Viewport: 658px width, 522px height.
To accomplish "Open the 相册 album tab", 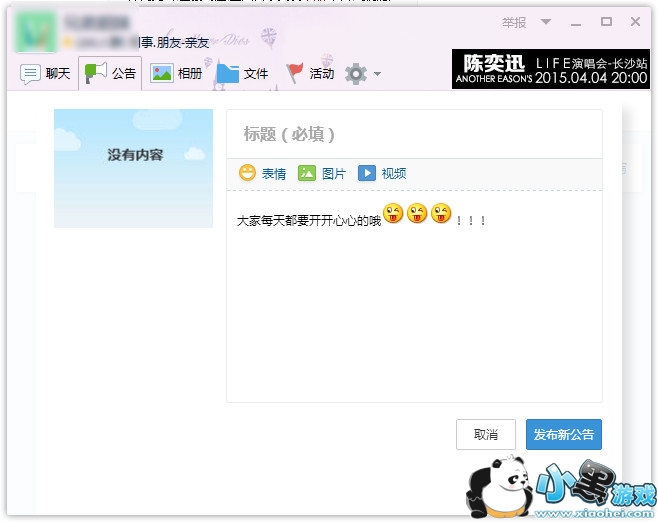I will point(176,74).
